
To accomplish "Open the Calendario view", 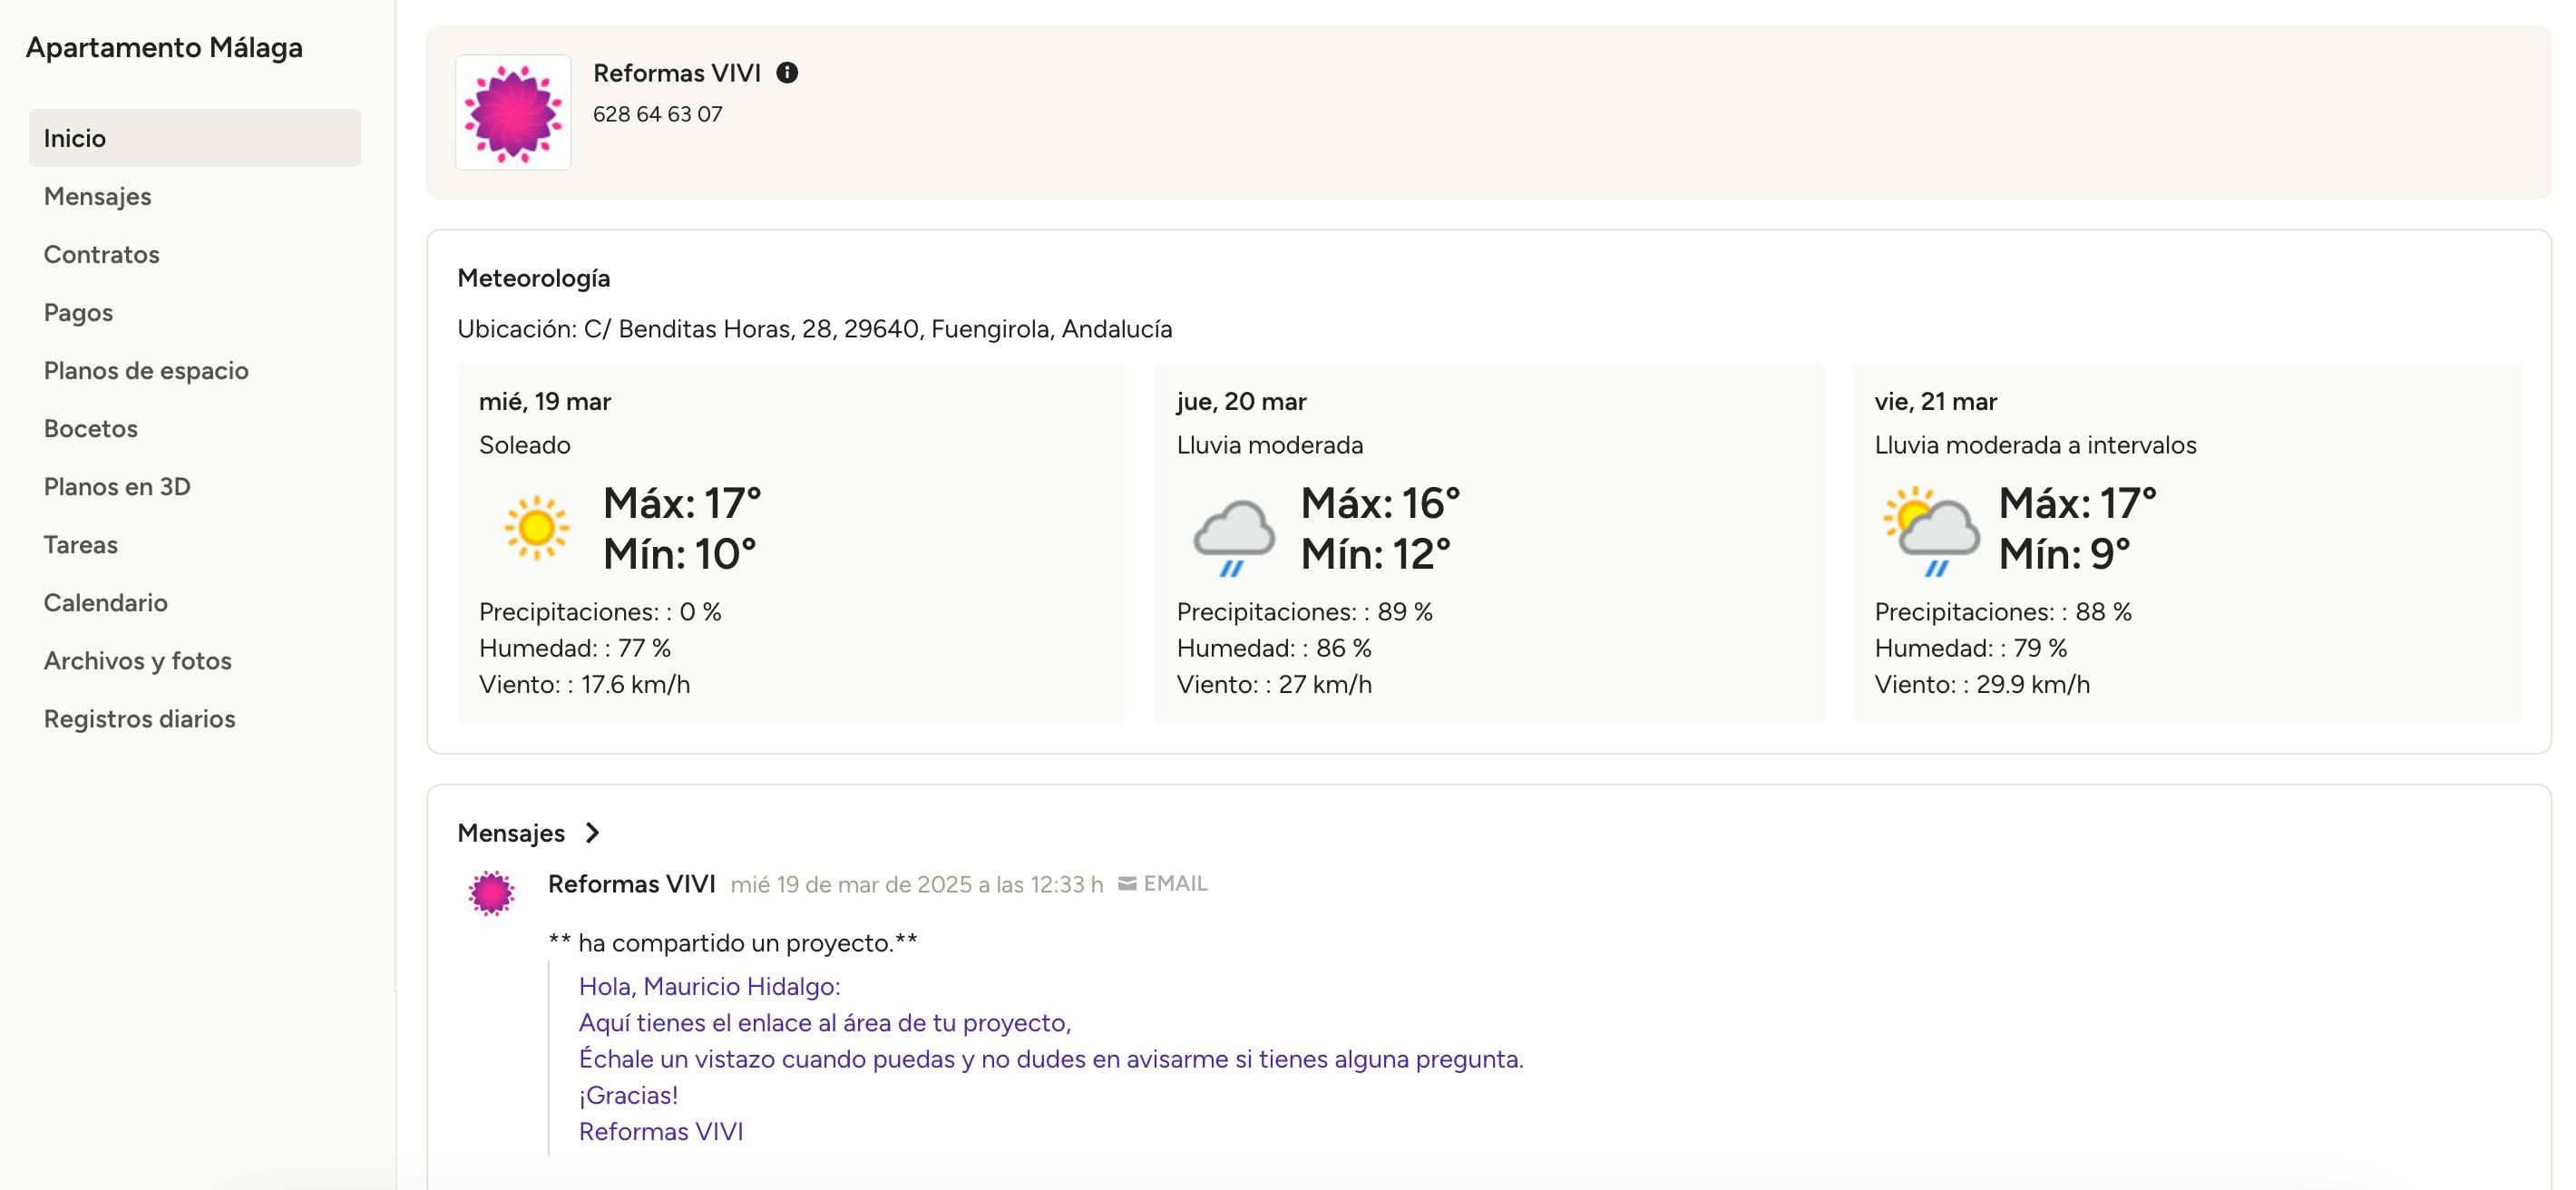I will click(x=106, y=602).
